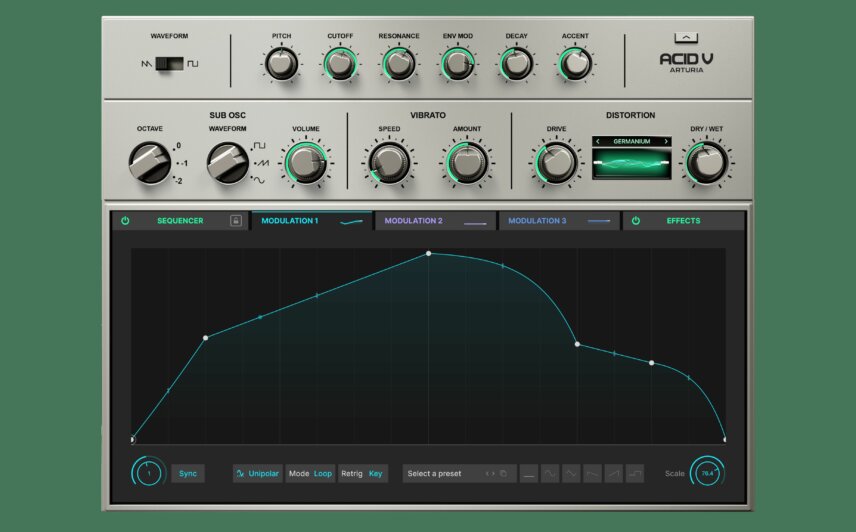Viewport: 856px width, 532px height.
Task: Click the Scale knob showing 76.4
Action: click(x=708, y=473)
